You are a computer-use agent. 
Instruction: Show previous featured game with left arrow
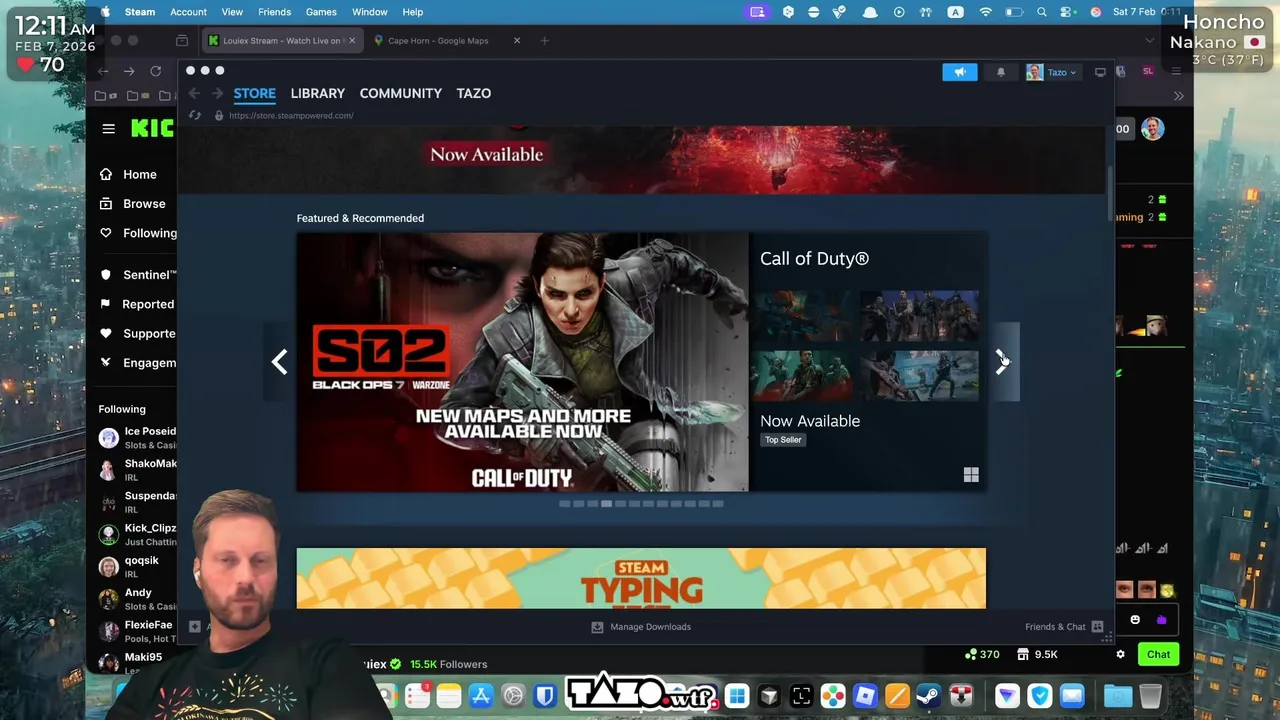pos(279,362)
